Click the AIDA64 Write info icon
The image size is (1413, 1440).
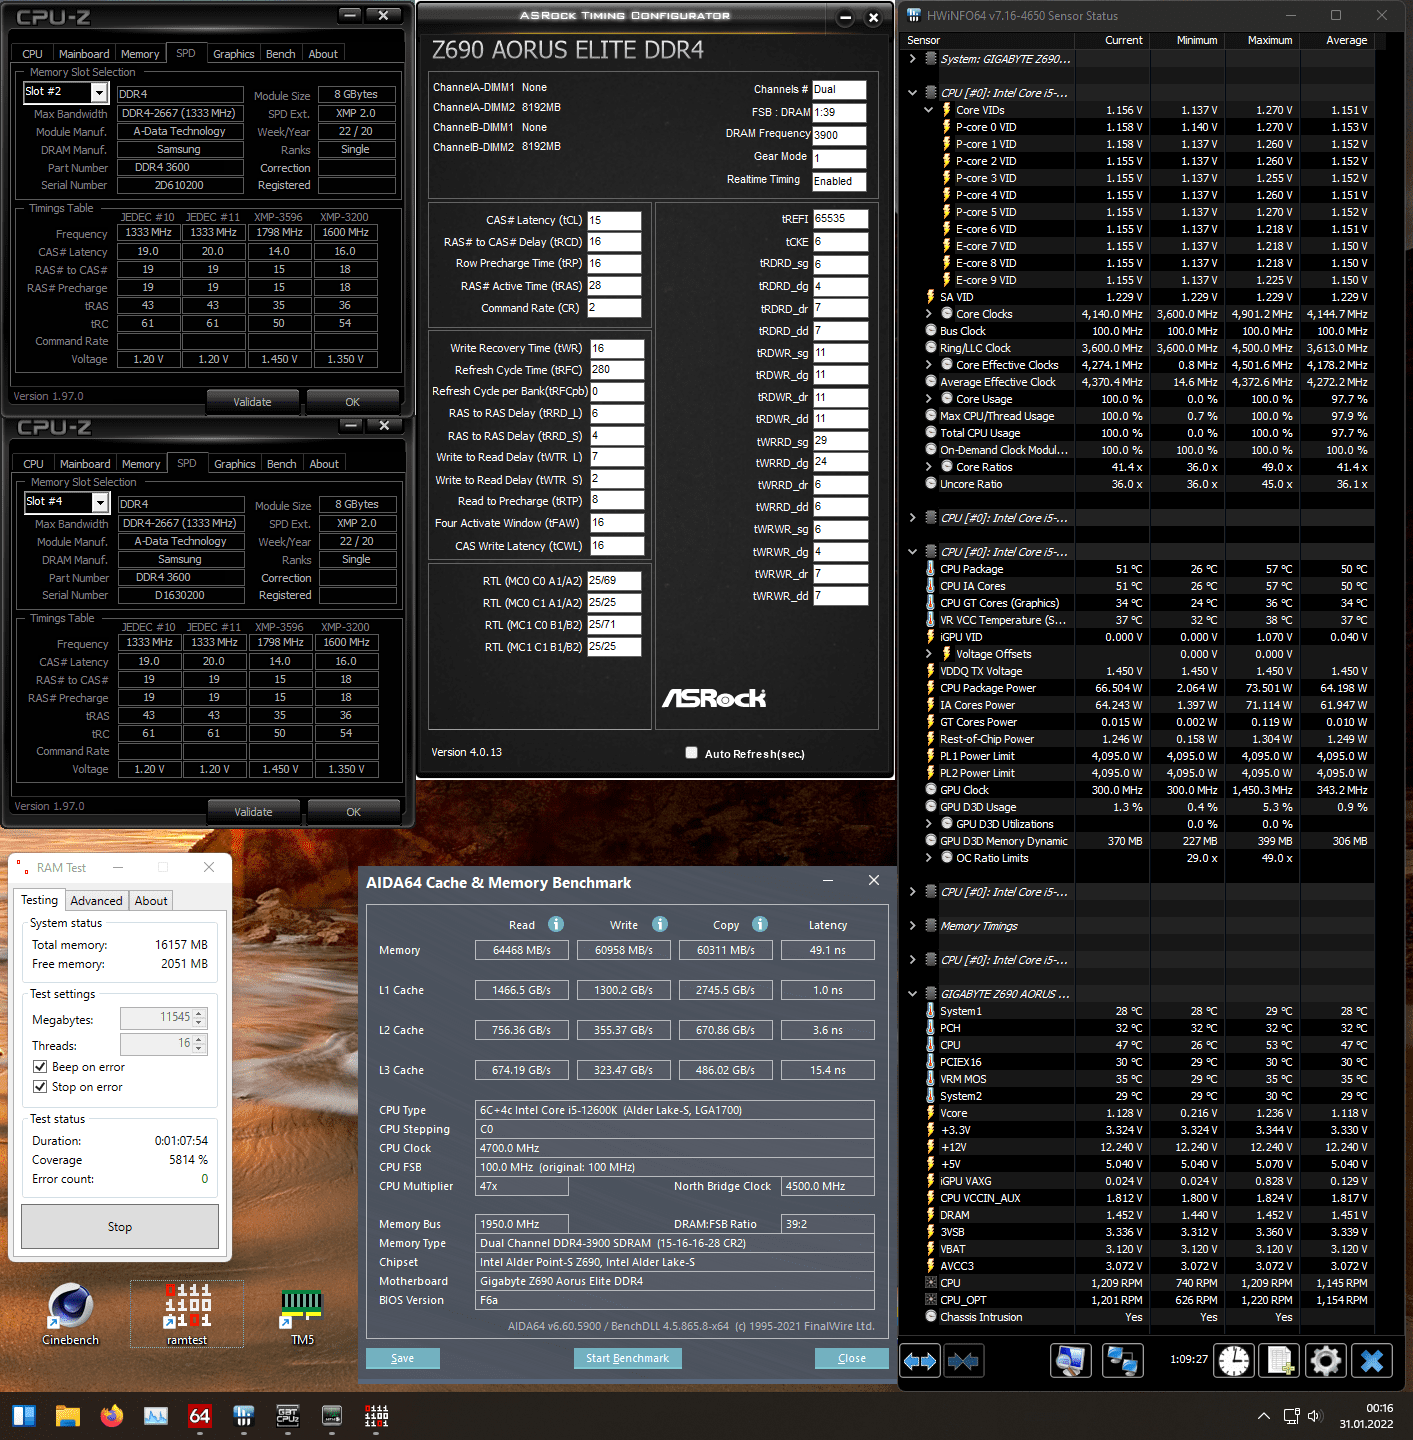(660, 924)
